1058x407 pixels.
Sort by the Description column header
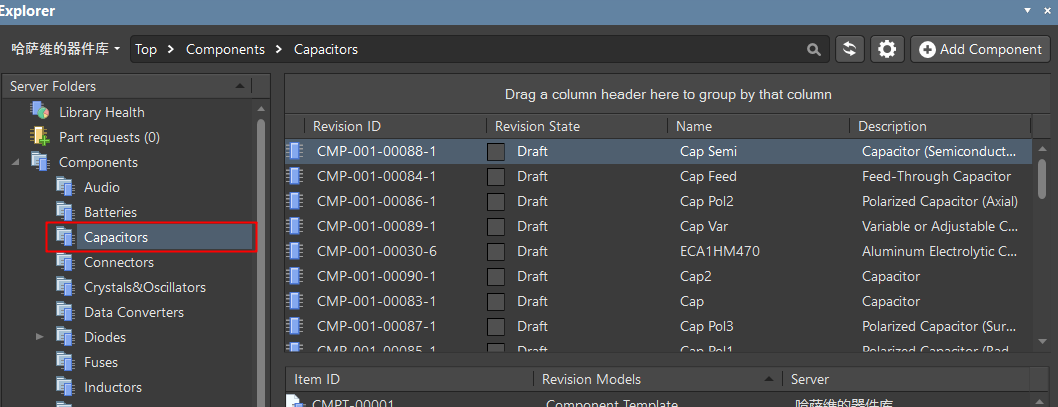click(940, 126)
